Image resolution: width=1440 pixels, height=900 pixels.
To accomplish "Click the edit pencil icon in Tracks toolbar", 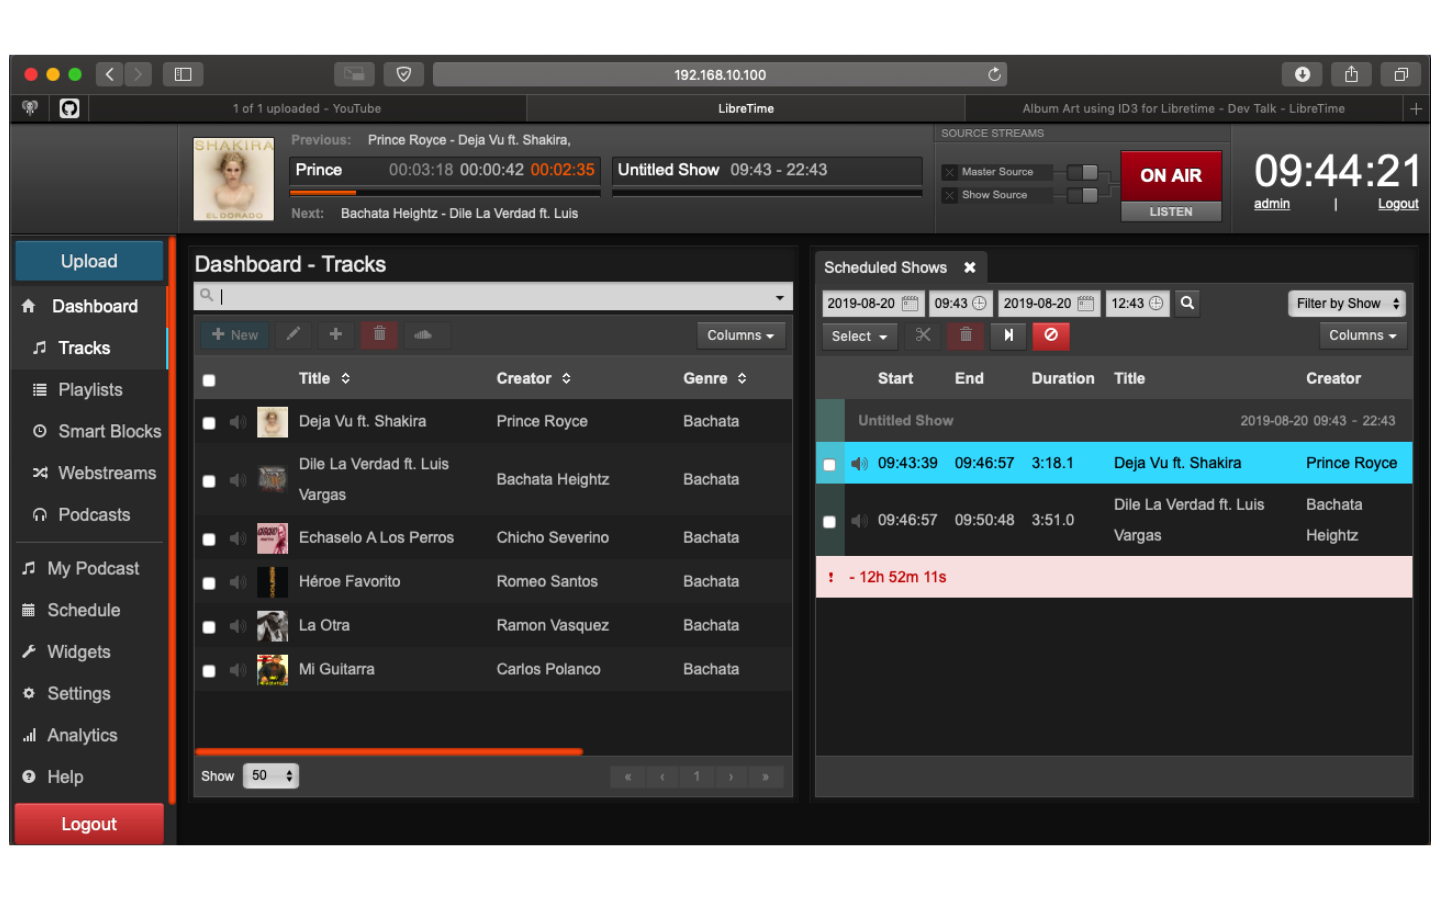I will (293, 335).
